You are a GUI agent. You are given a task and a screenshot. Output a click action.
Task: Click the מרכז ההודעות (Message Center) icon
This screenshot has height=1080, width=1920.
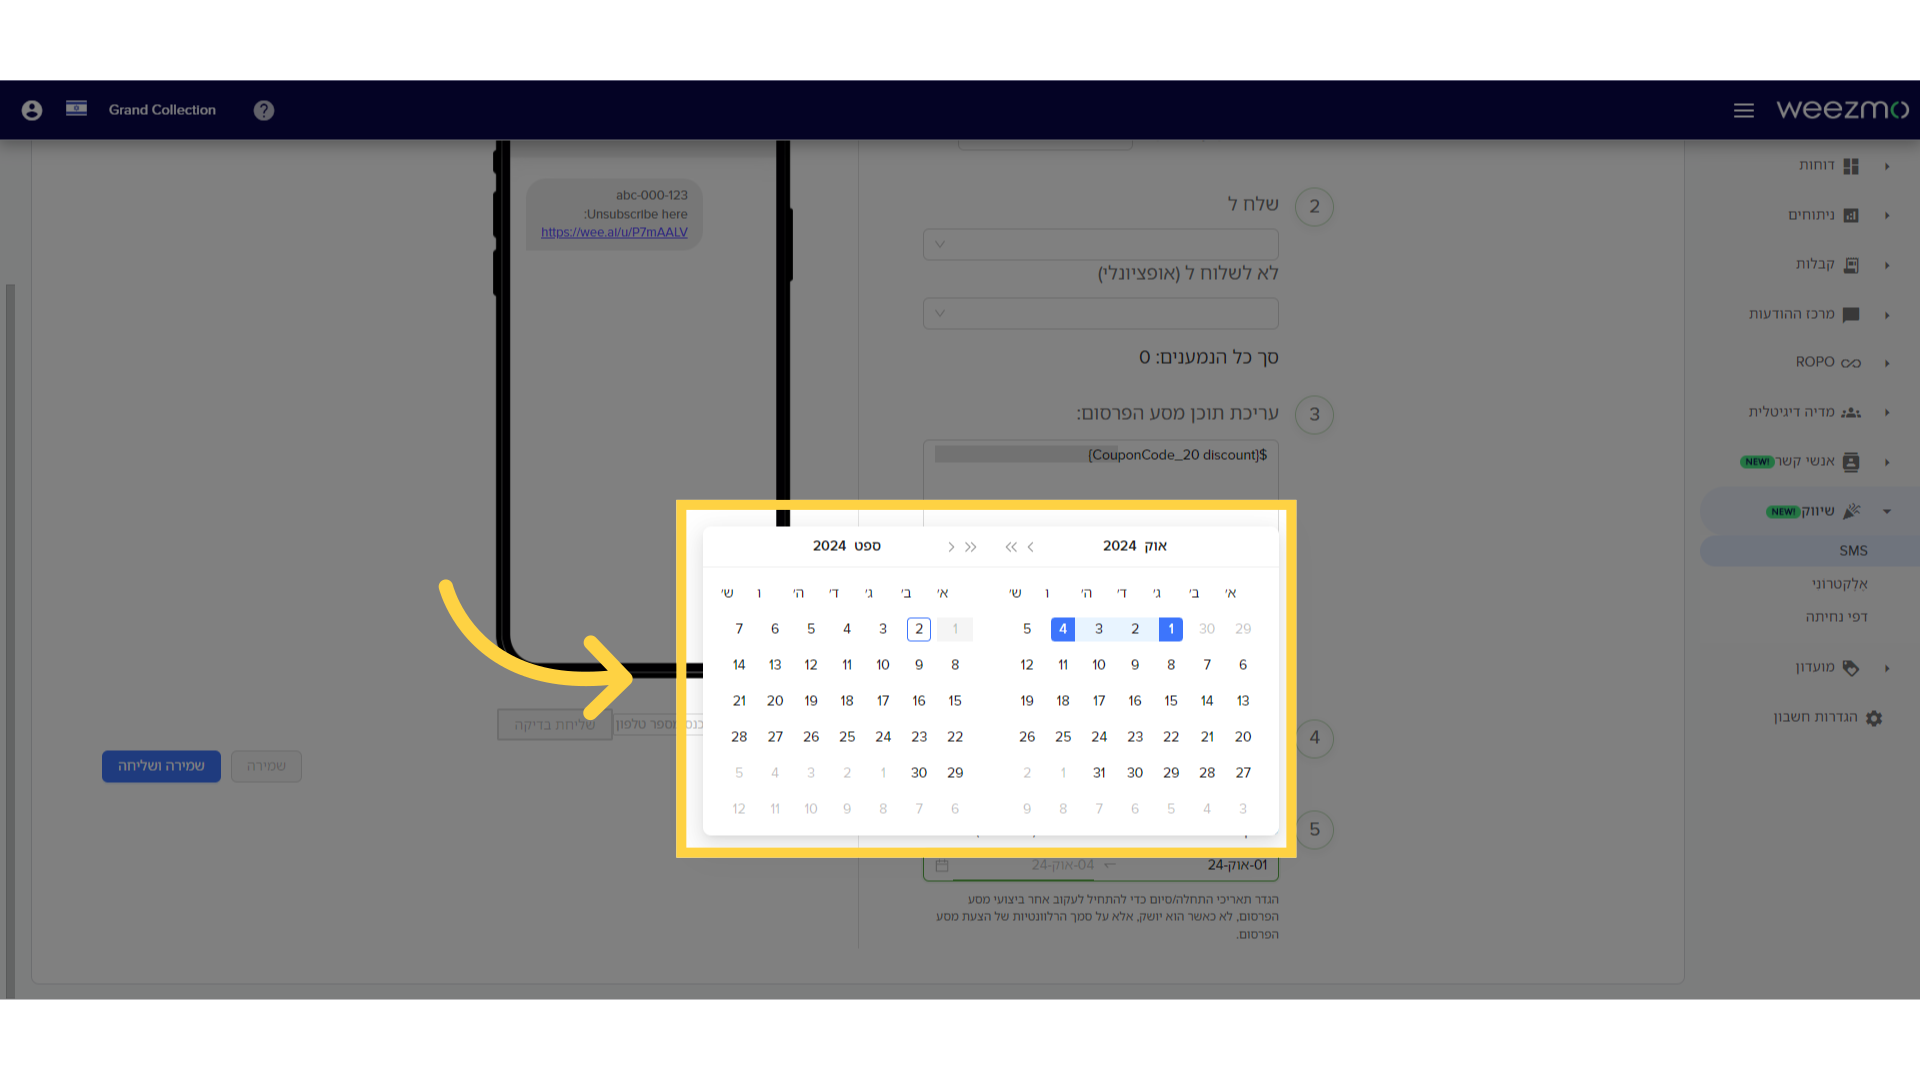pyautogui.click(x=1851, y=314)
